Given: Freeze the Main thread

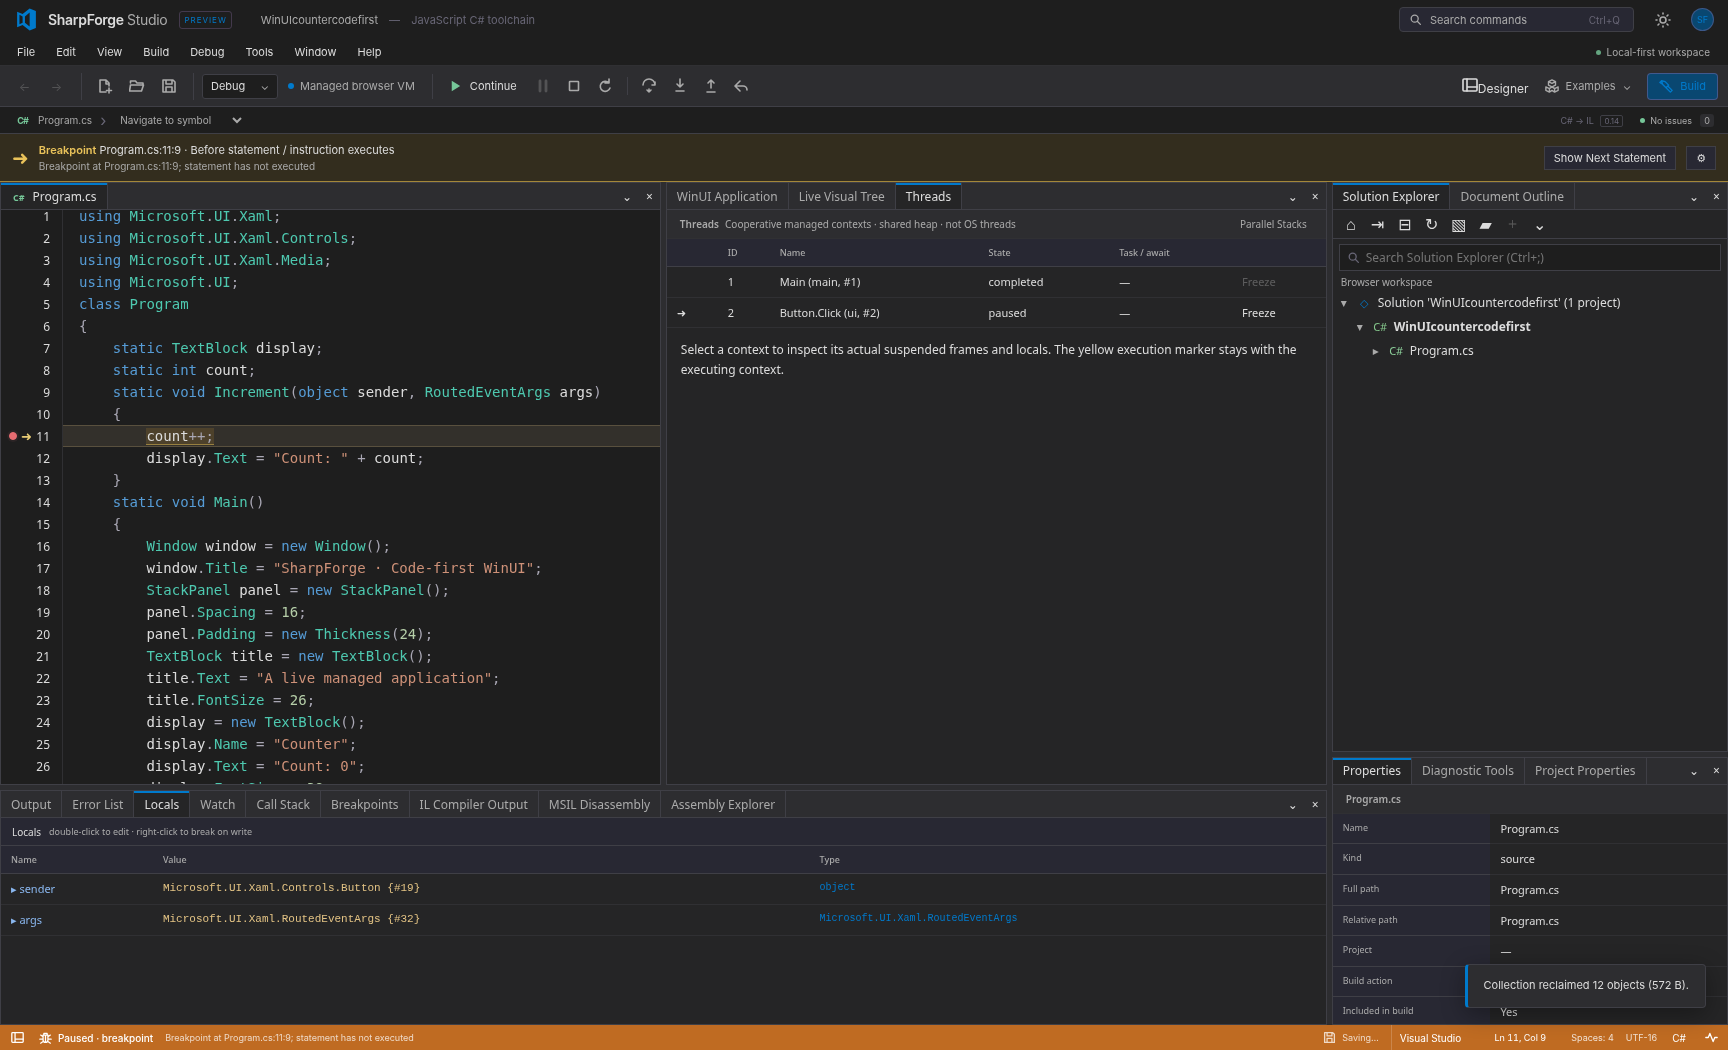Looking at the screenshot, I should click(x=1258, y=282).
